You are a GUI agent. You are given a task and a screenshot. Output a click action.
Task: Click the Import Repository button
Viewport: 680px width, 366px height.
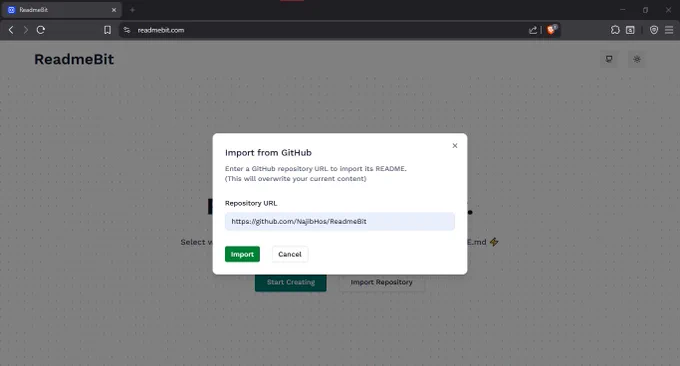[x=381, y=282]
